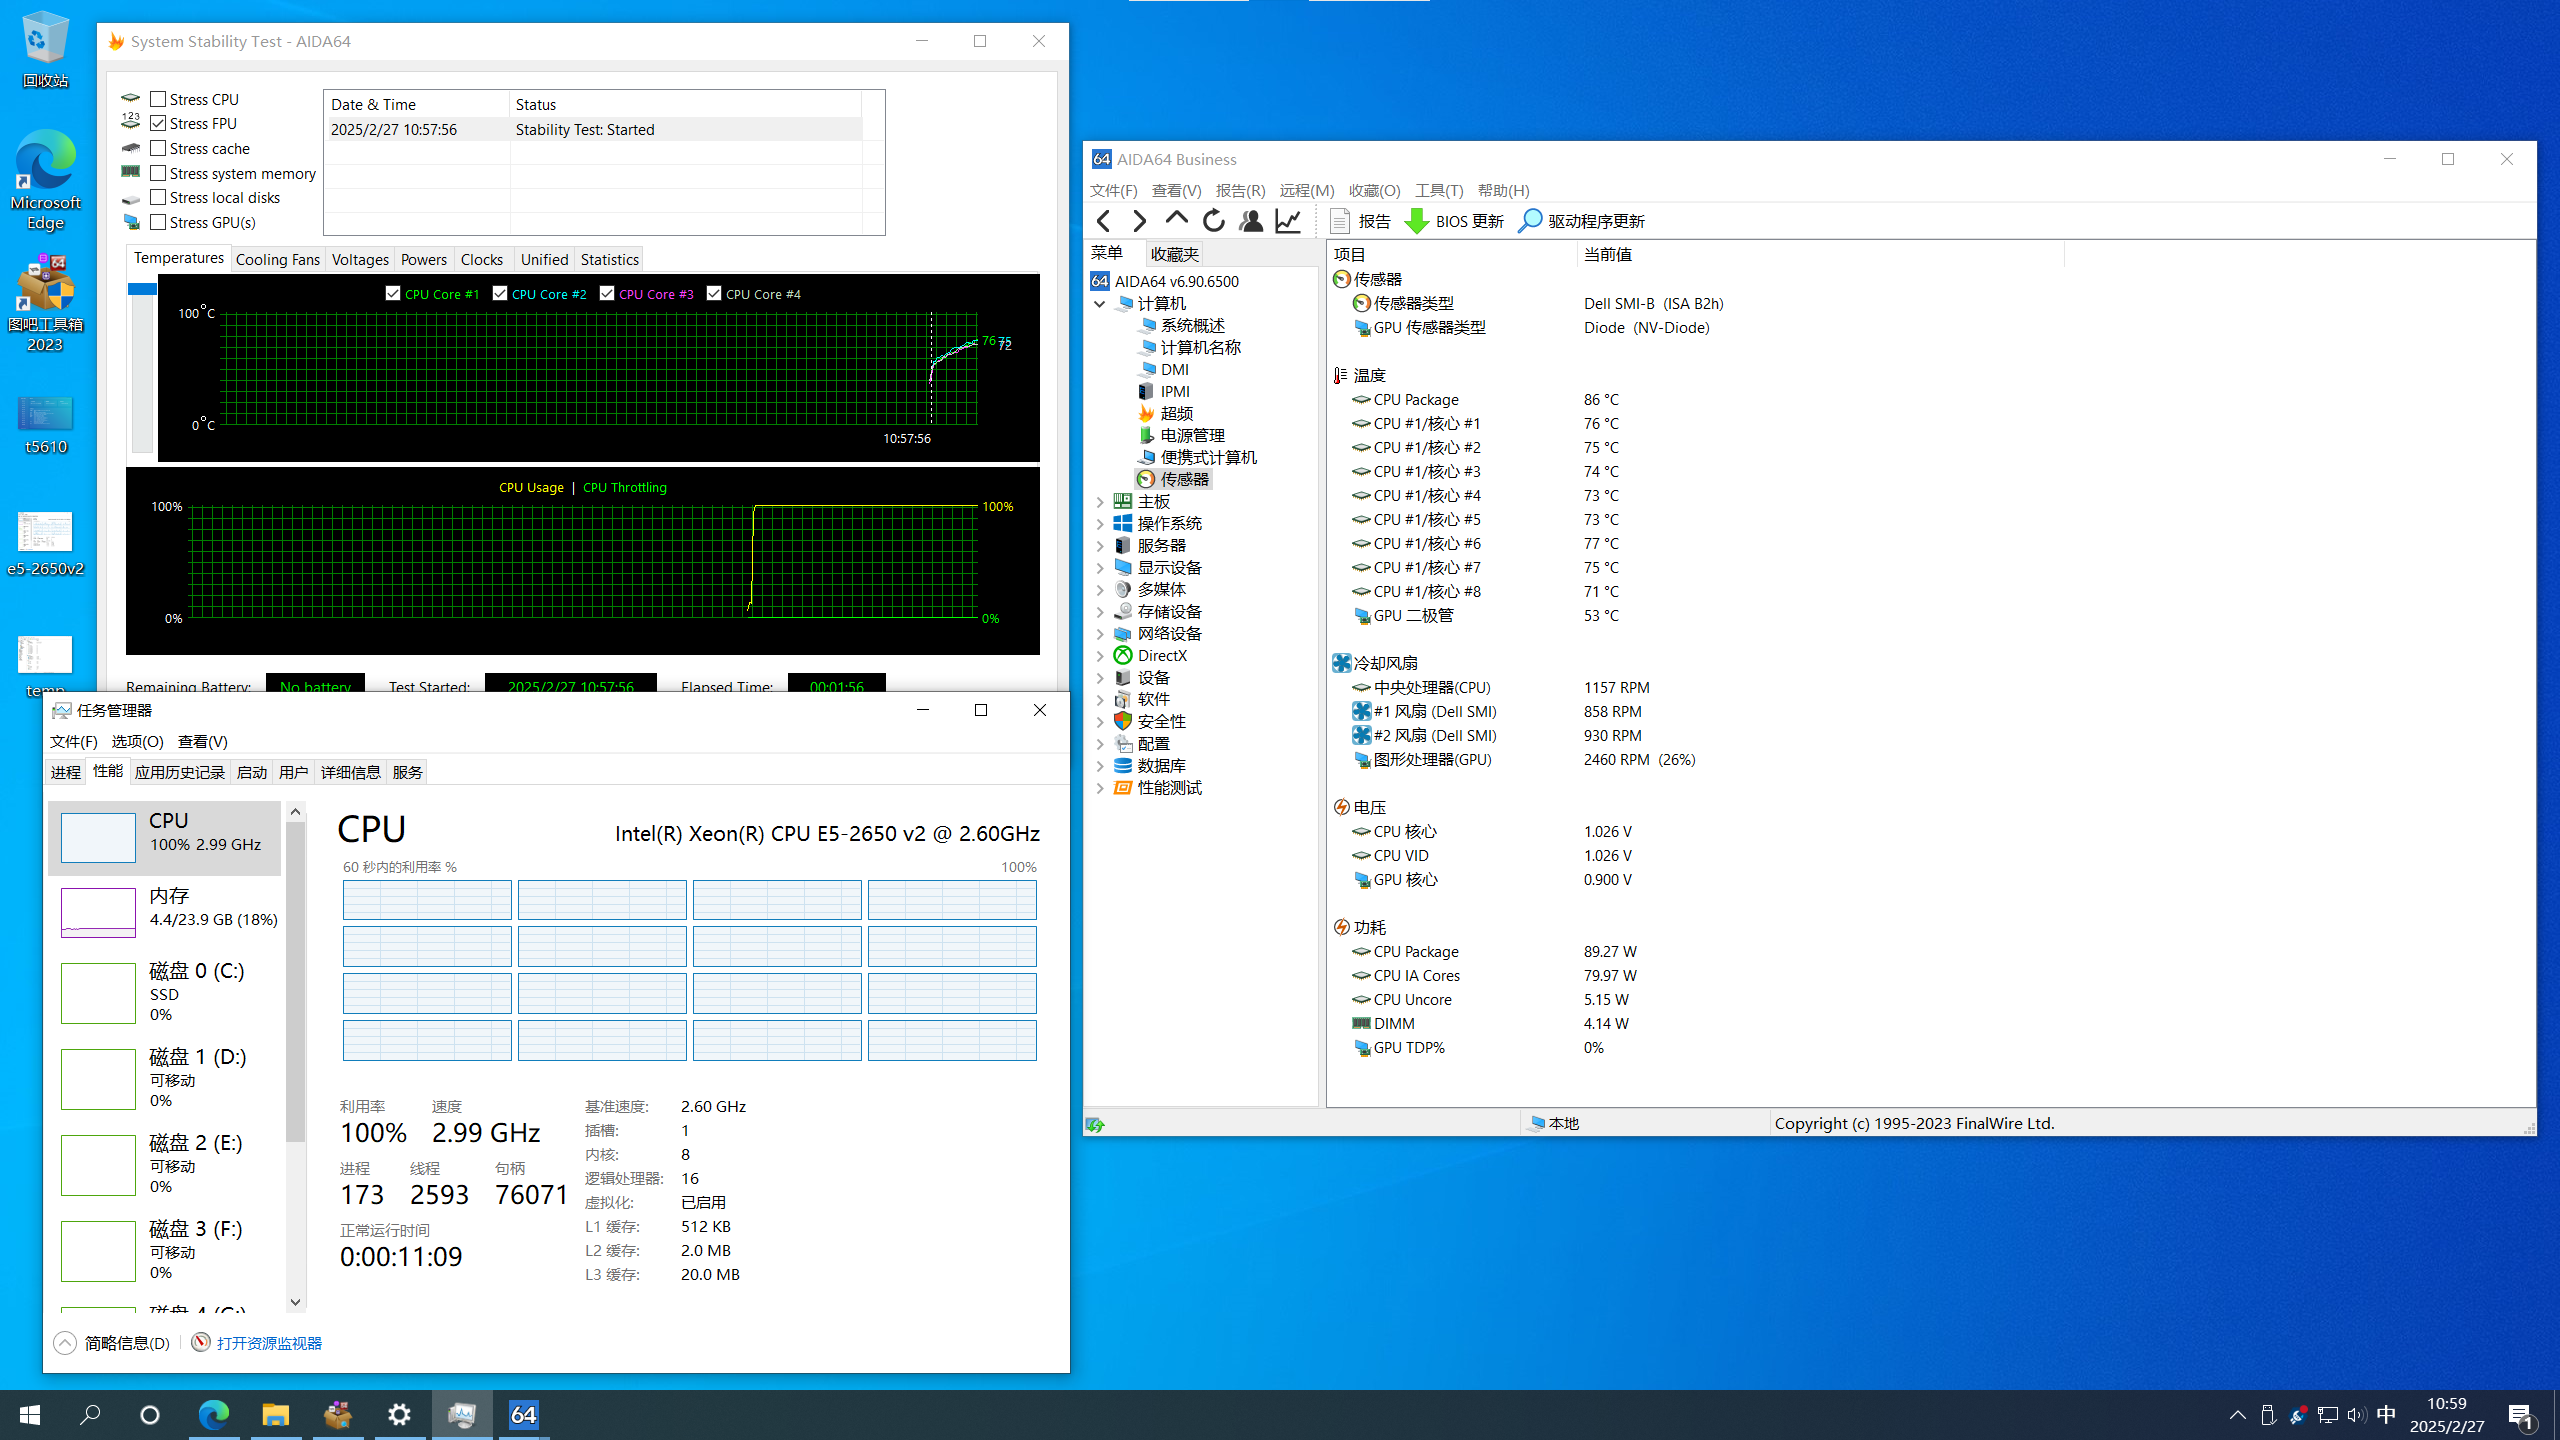
Task: Enable the Stress CPU checkbox
Action: 158,99
